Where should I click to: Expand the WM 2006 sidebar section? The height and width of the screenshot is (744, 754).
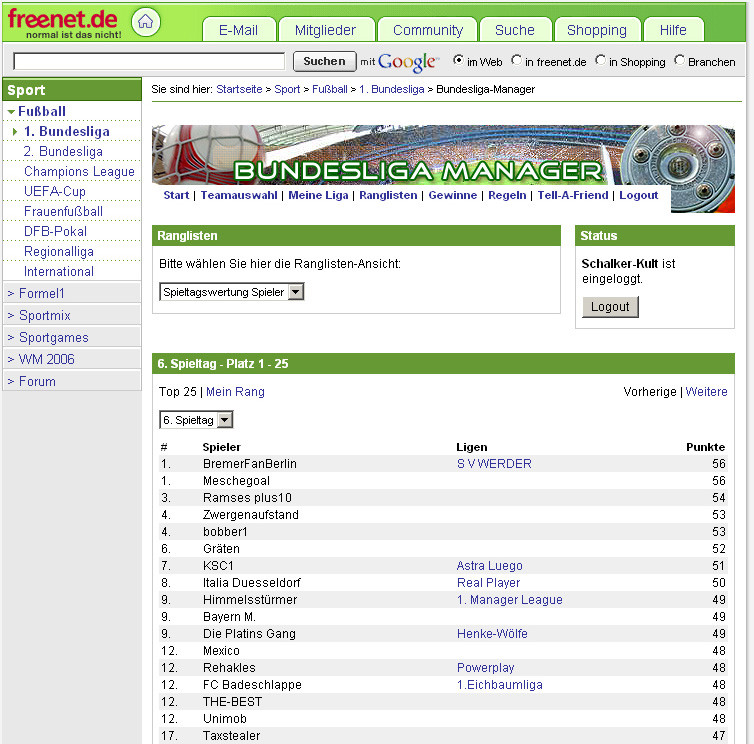[x=72, y=359]
